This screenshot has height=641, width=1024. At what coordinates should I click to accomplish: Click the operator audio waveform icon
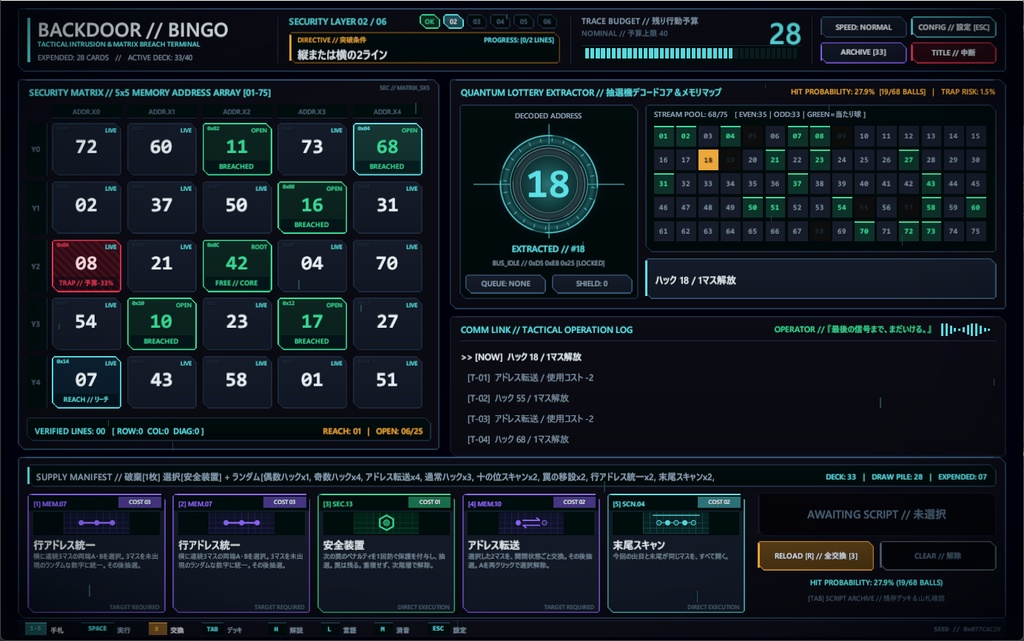965,330
